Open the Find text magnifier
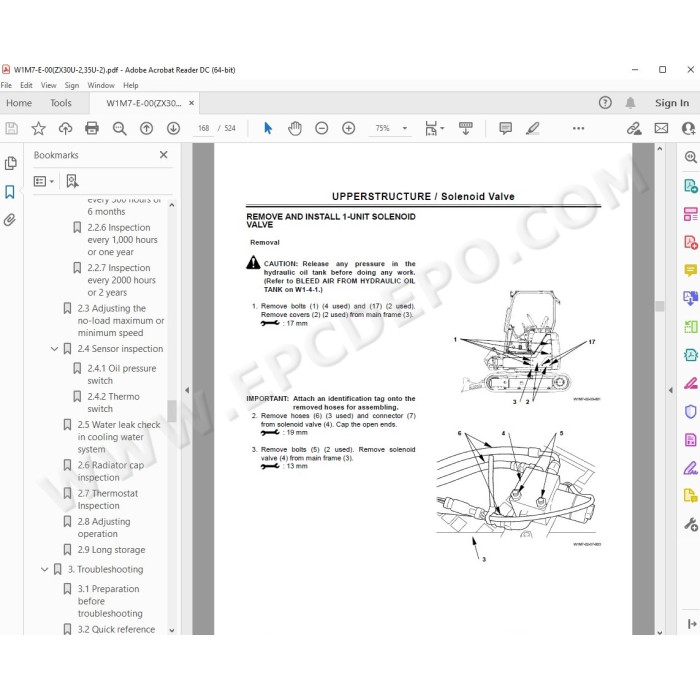 coord(119,129)
